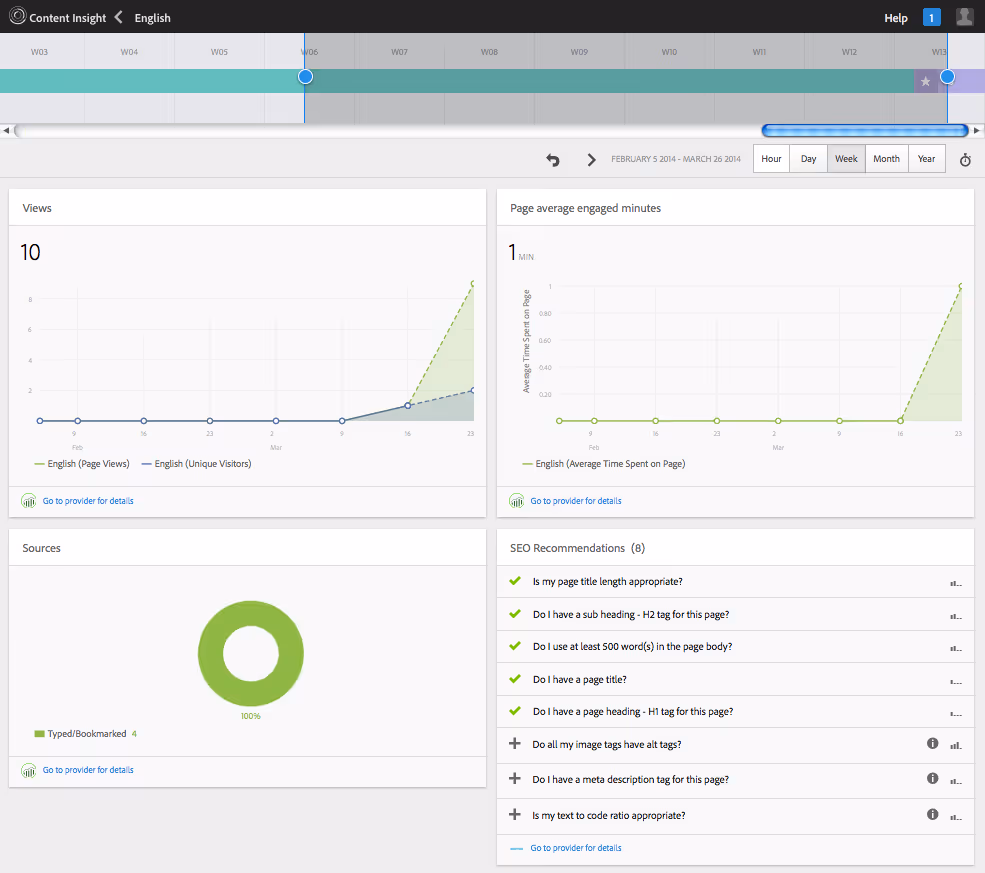Open the Content Insight logo menu
The width and height of the screenshot is (985, 873).
pos(16,16)
